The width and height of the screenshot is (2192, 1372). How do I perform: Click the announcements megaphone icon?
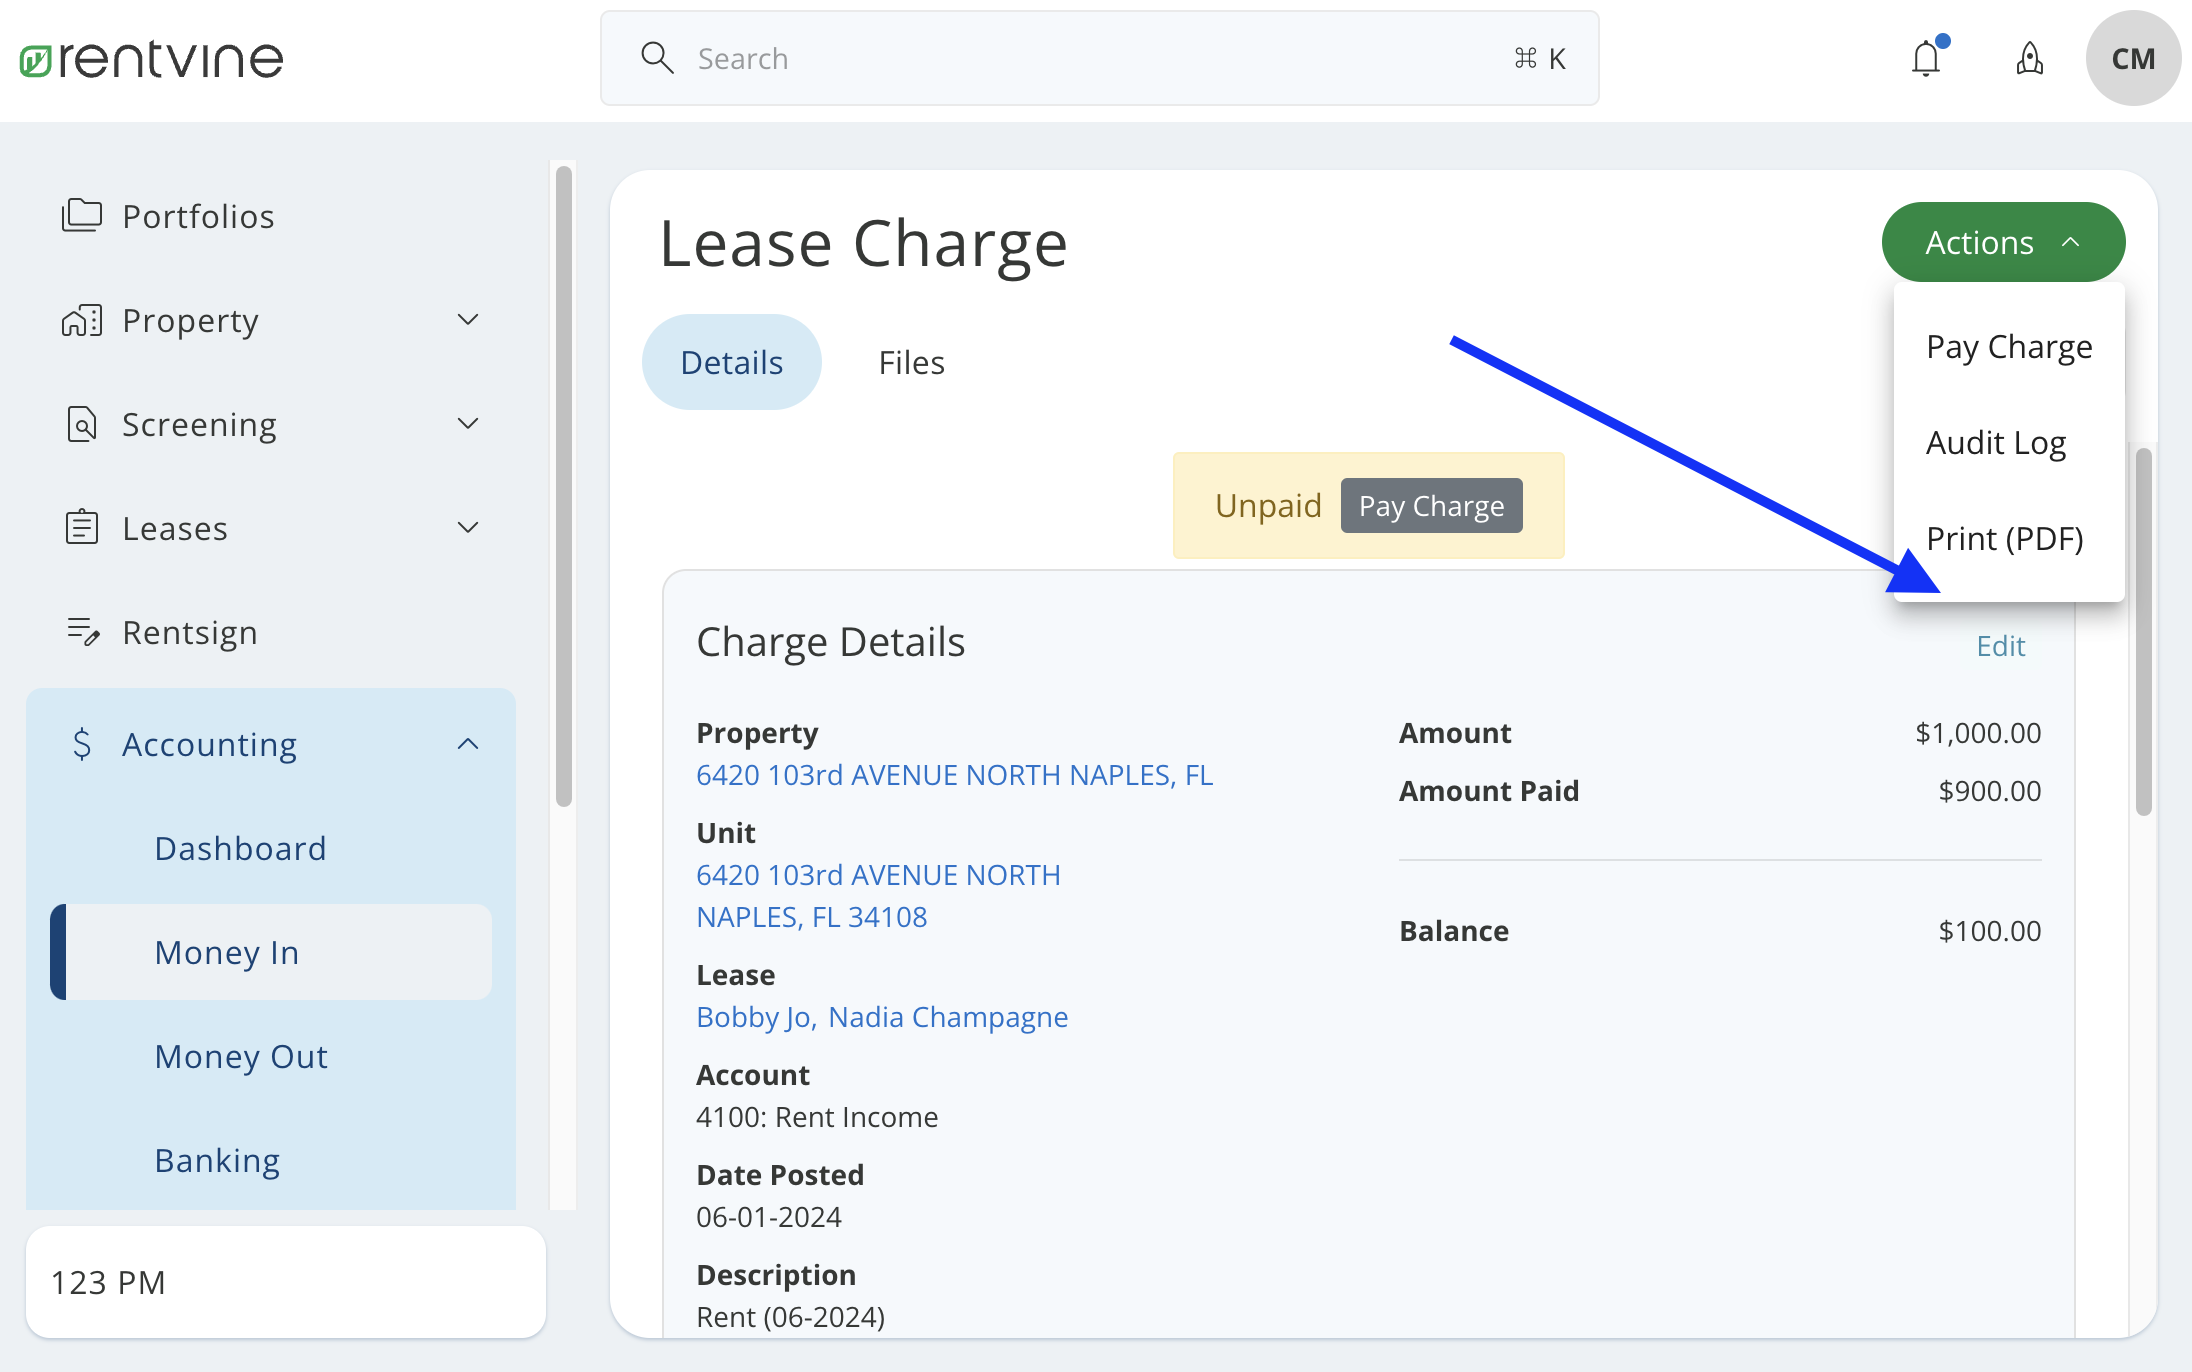coord(2030,59)
